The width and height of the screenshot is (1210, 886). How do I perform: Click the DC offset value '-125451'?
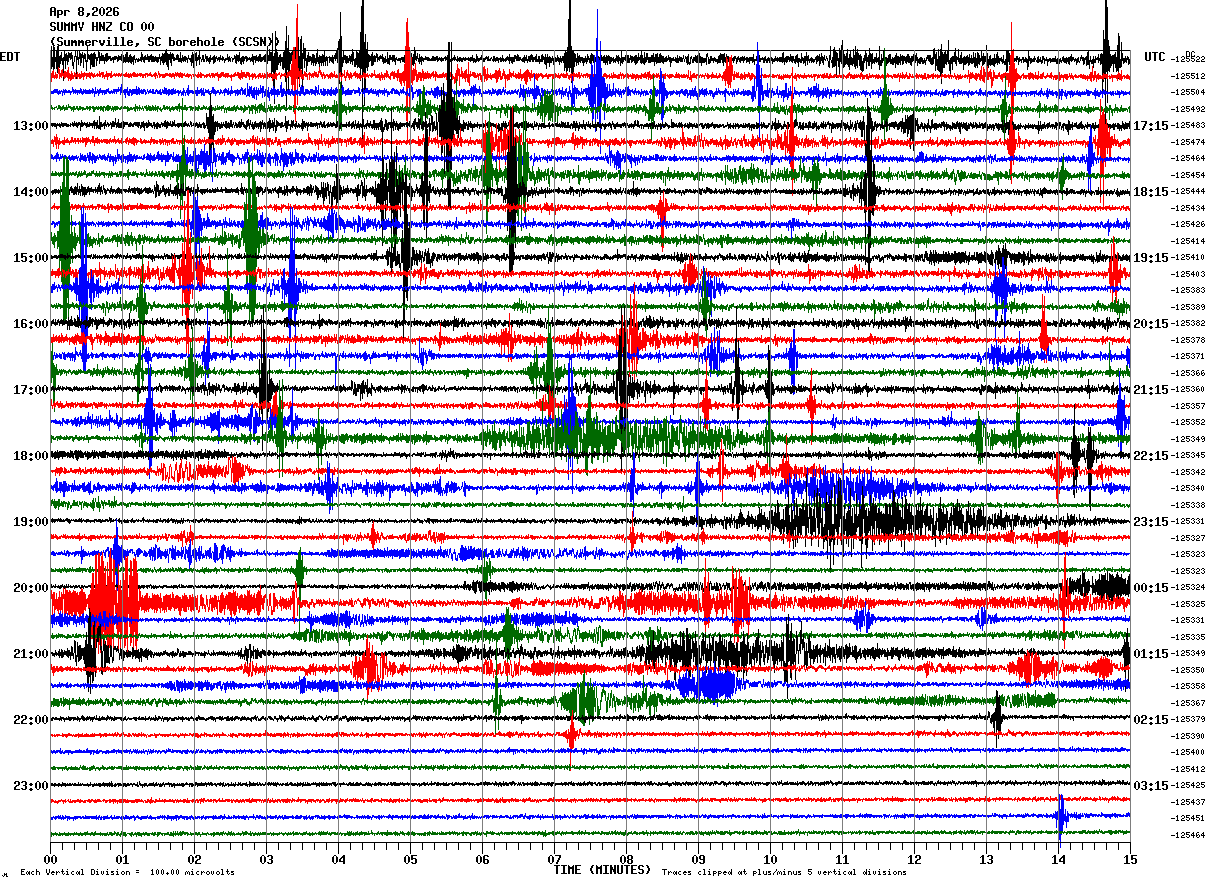click(x=1188, y=818)
